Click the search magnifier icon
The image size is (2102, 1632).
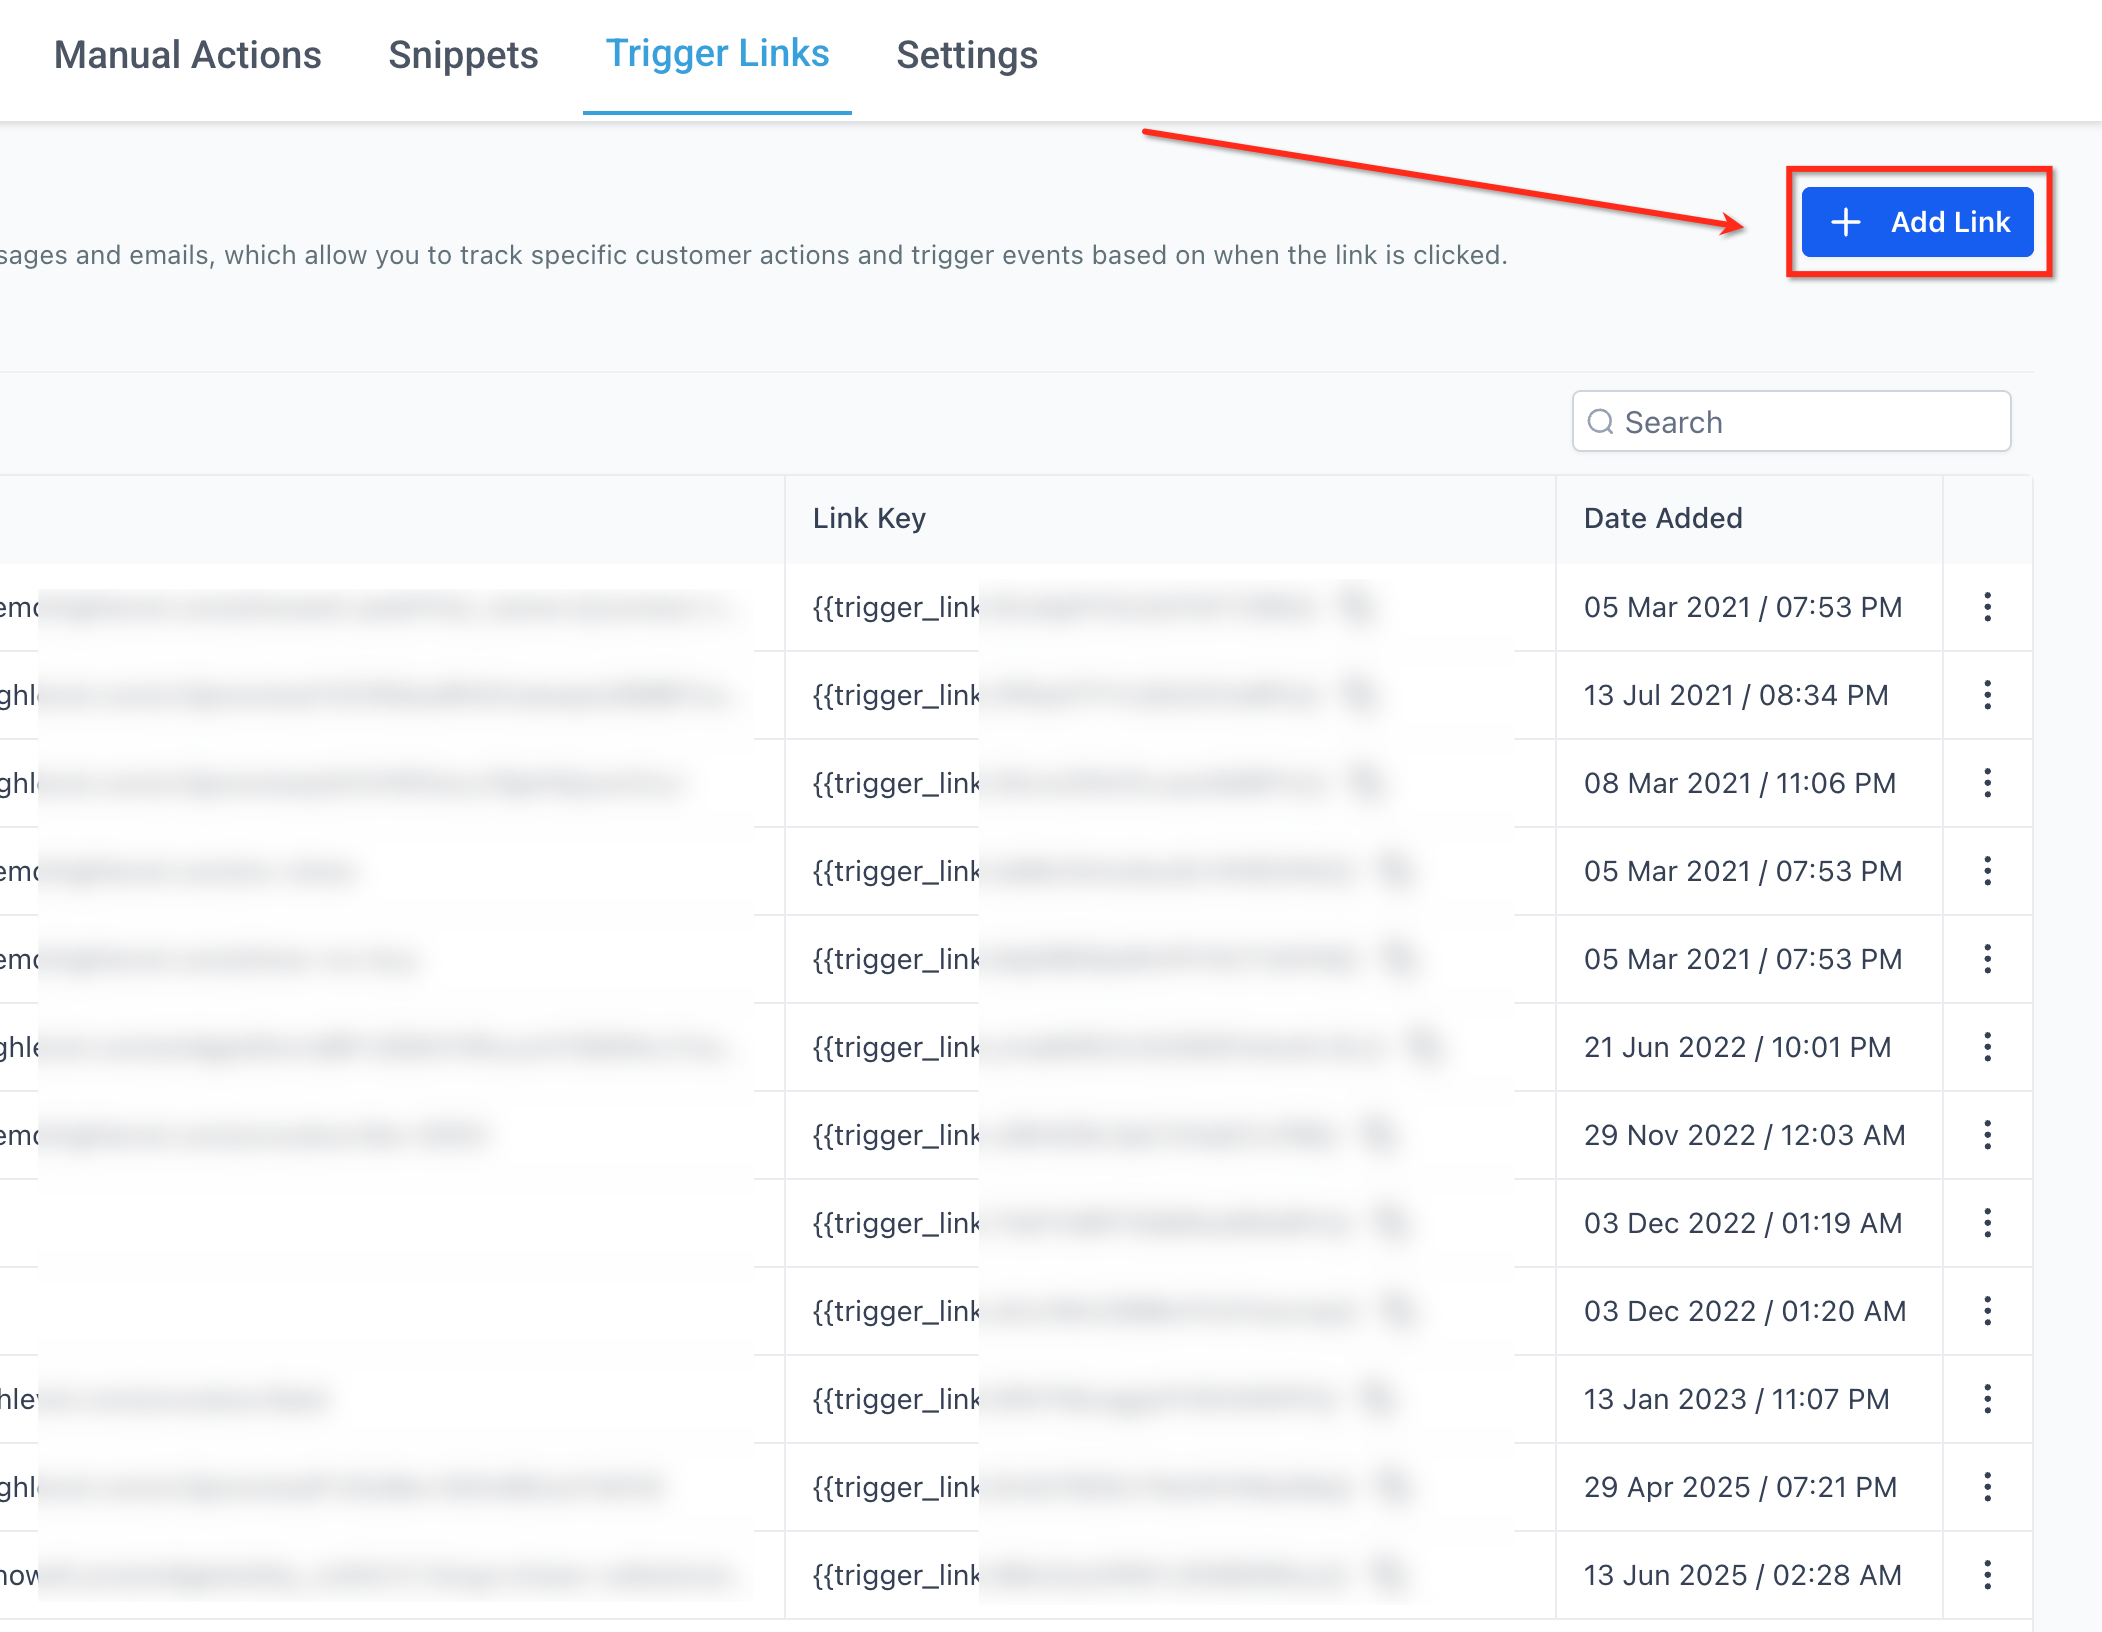[x=1601, y=422]
